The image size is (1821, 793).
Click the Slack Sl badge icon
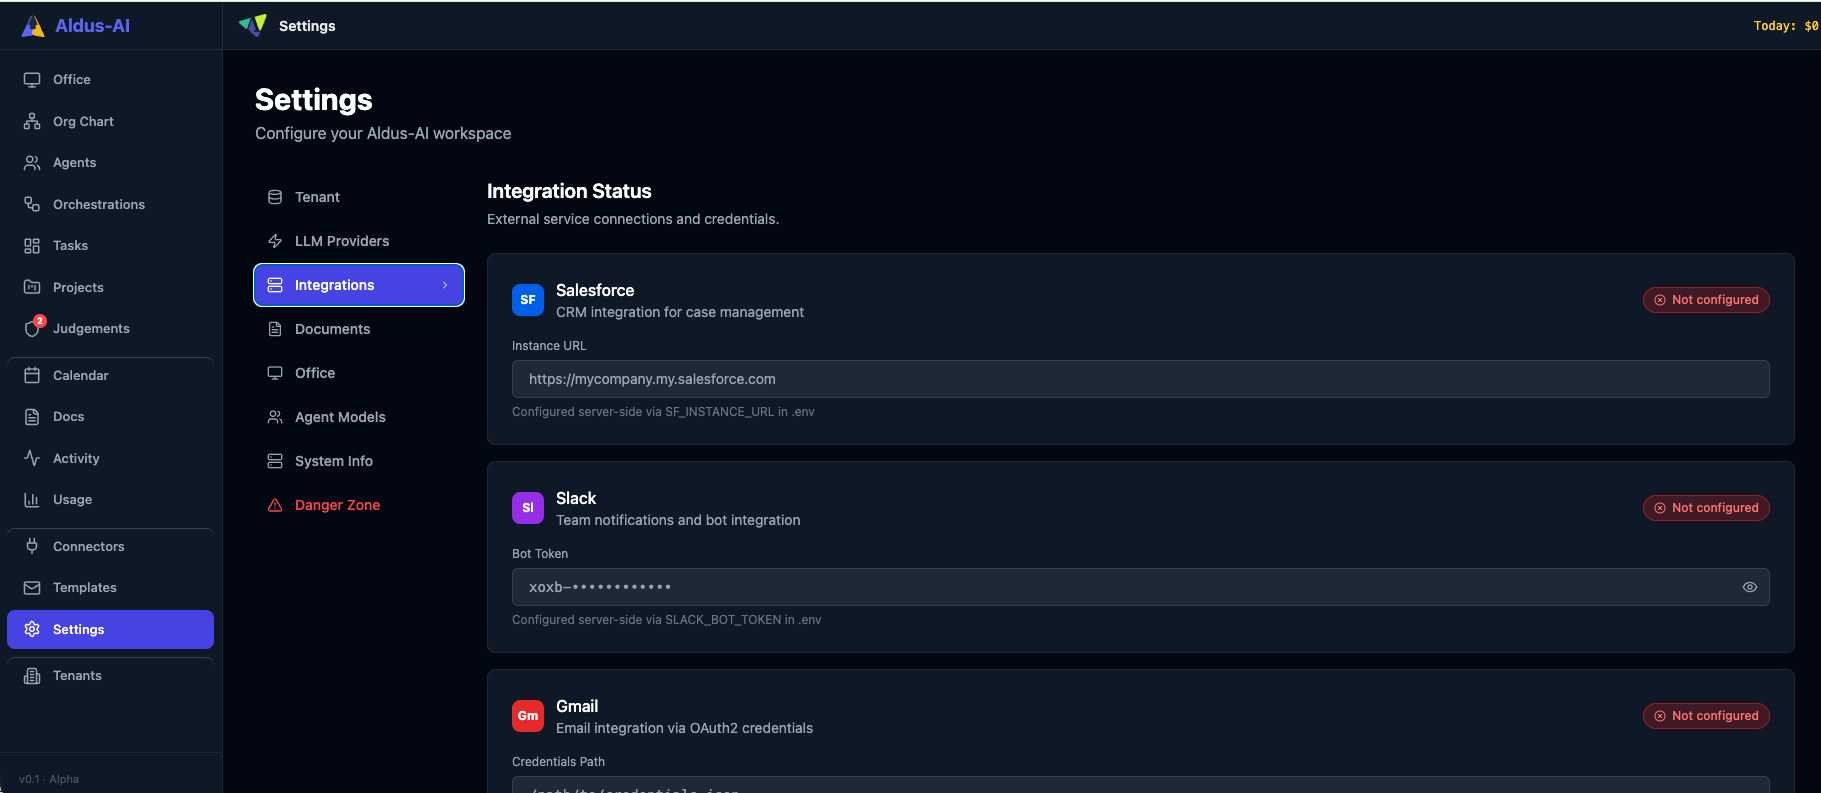point(528,508)
